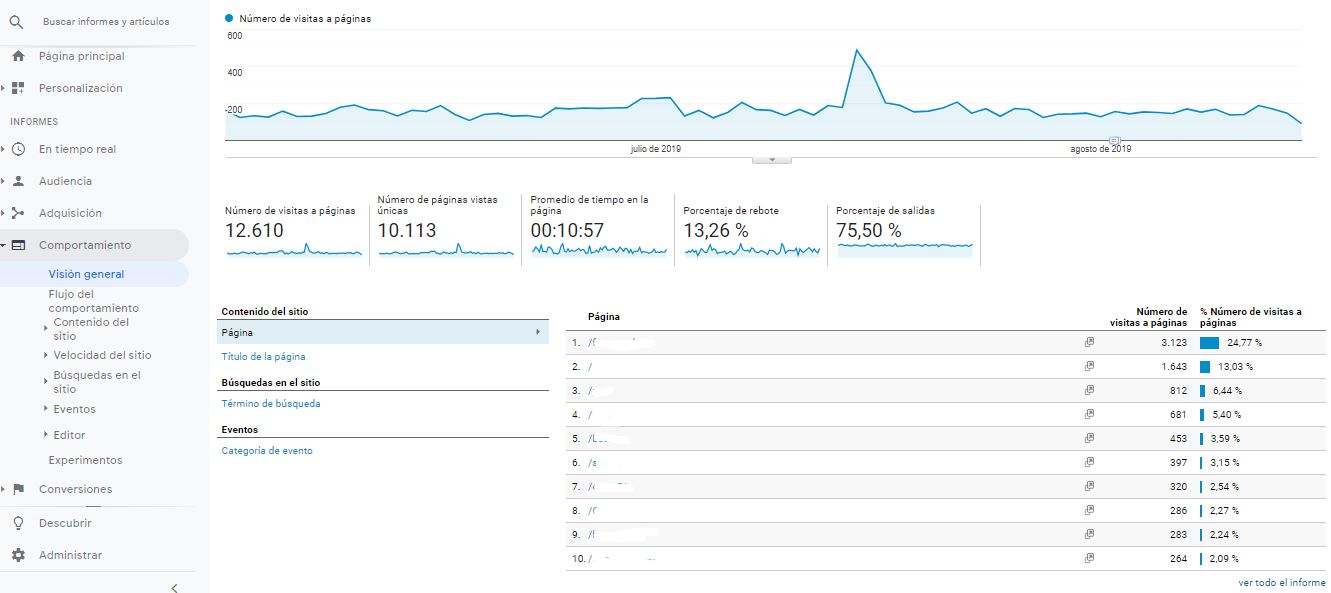Click the Número de visitas a páginas column header
This screenshot has height=593, width=1331.
click(x=1149, y=317)
